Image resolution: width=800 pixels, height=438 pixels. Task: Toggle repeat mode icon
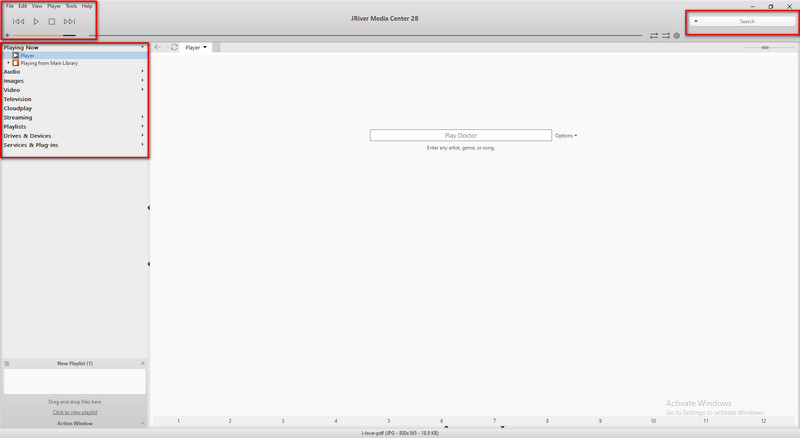(x=654, y=36)
